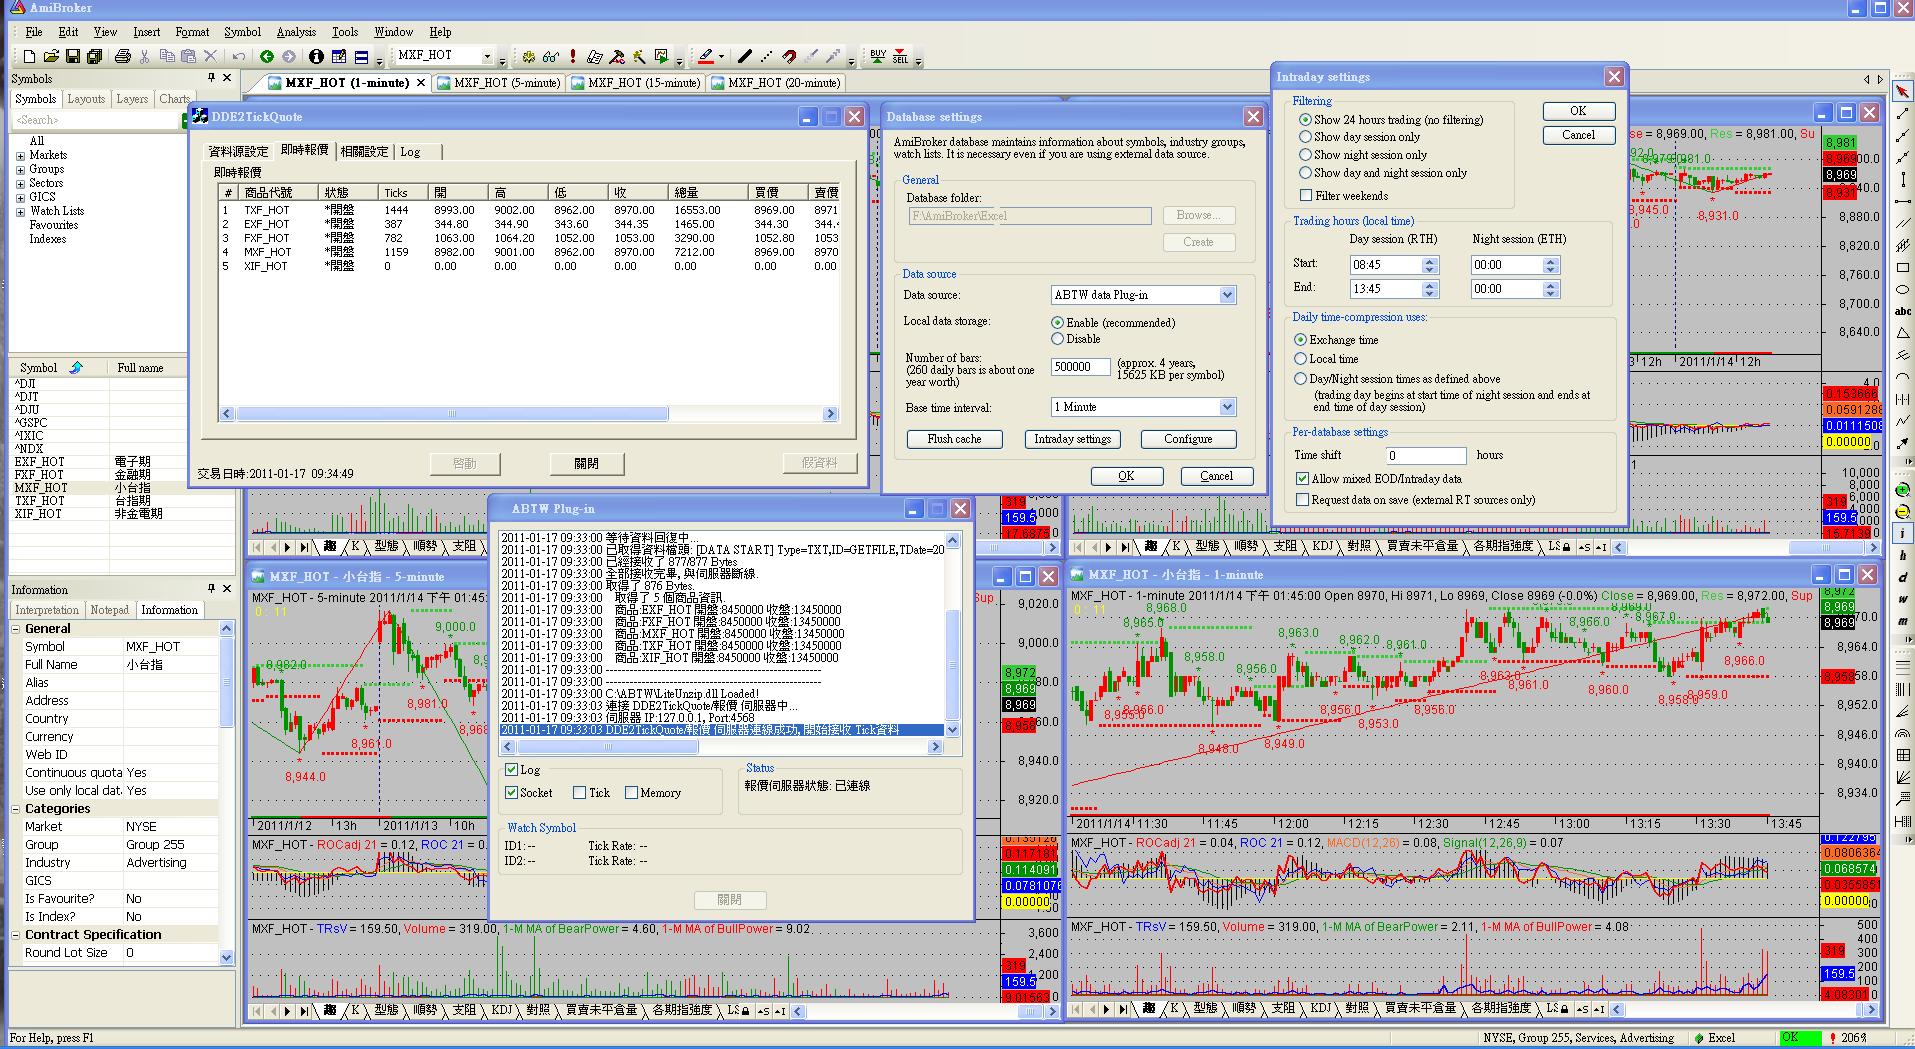Collapse the General section in Information panel

16,629
